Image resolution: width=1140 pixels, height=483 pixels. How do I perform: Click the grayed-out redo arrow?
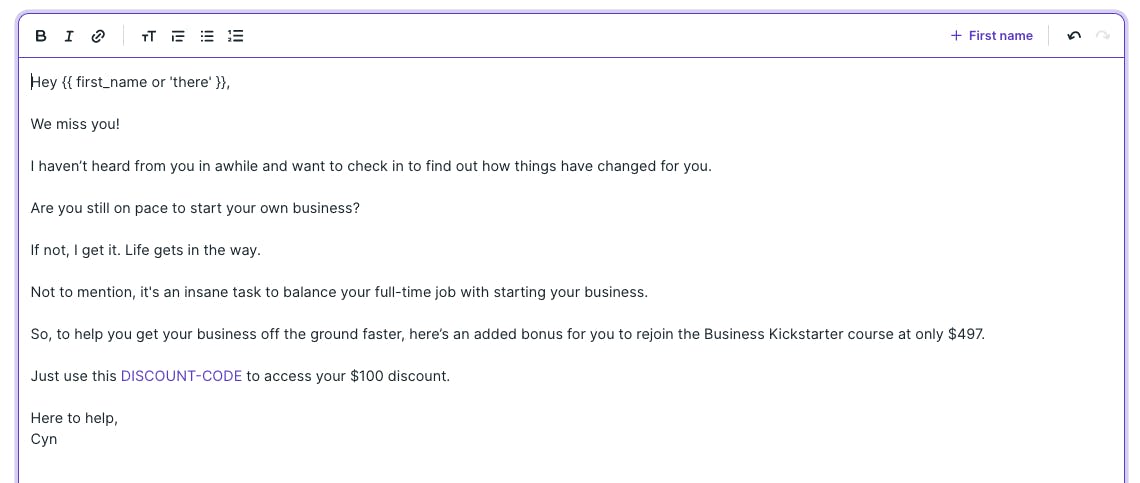tap(1103, 36)
